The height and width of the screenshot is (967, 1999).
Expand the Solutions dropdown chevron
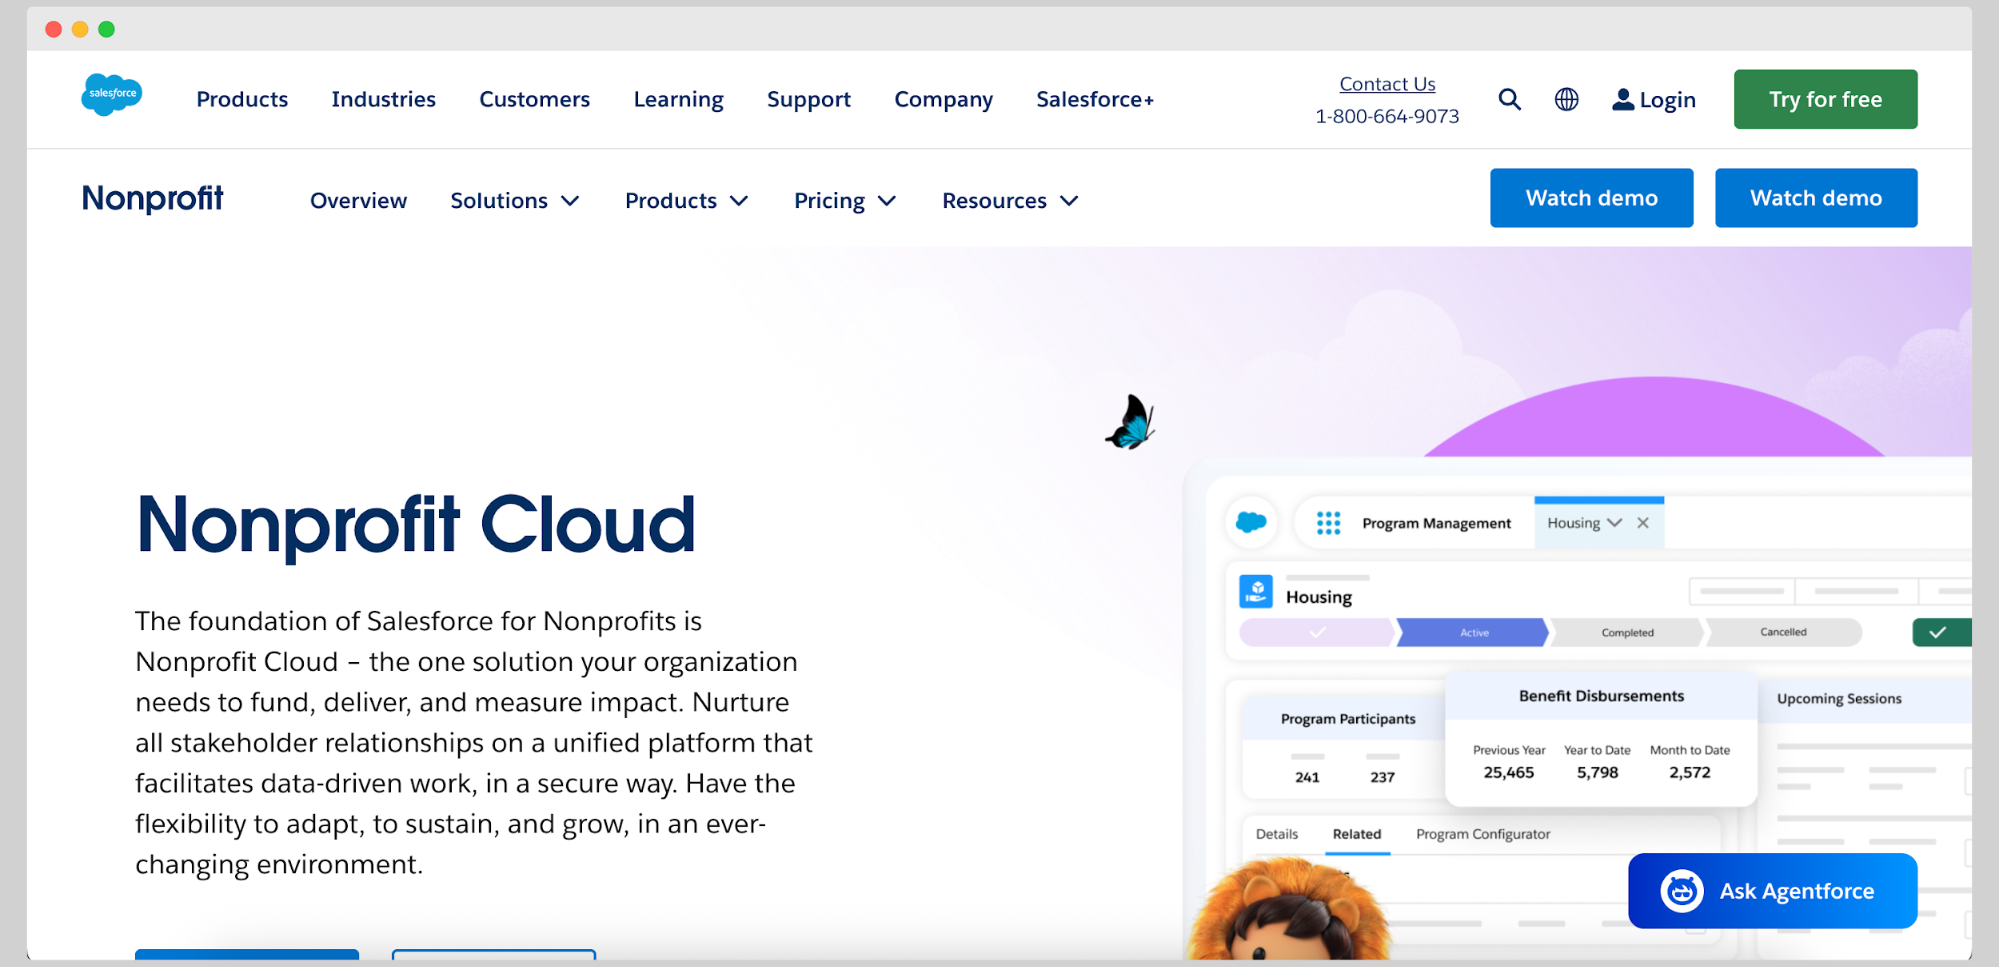pos(570,201)
